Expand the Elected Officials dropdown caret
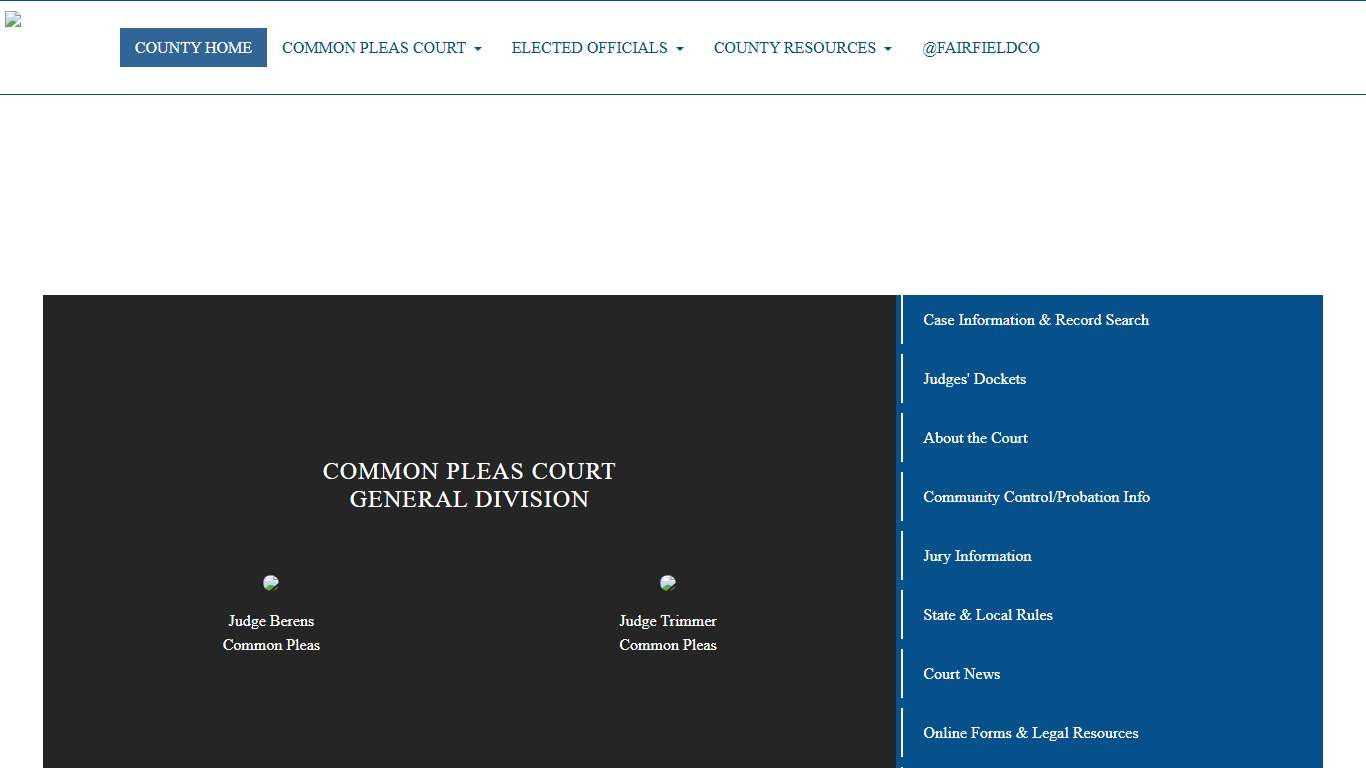The image size is (1366, 768). (x=681, y=48)
